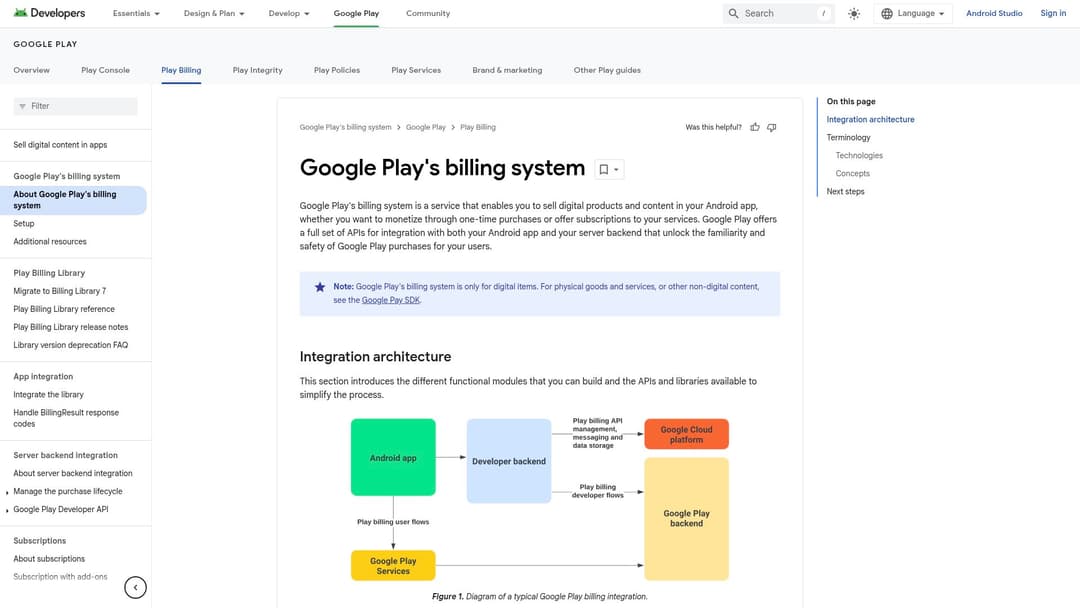Jump to Technologies in page outline
Screen dimensions: 1080x608
coord(859,156)
